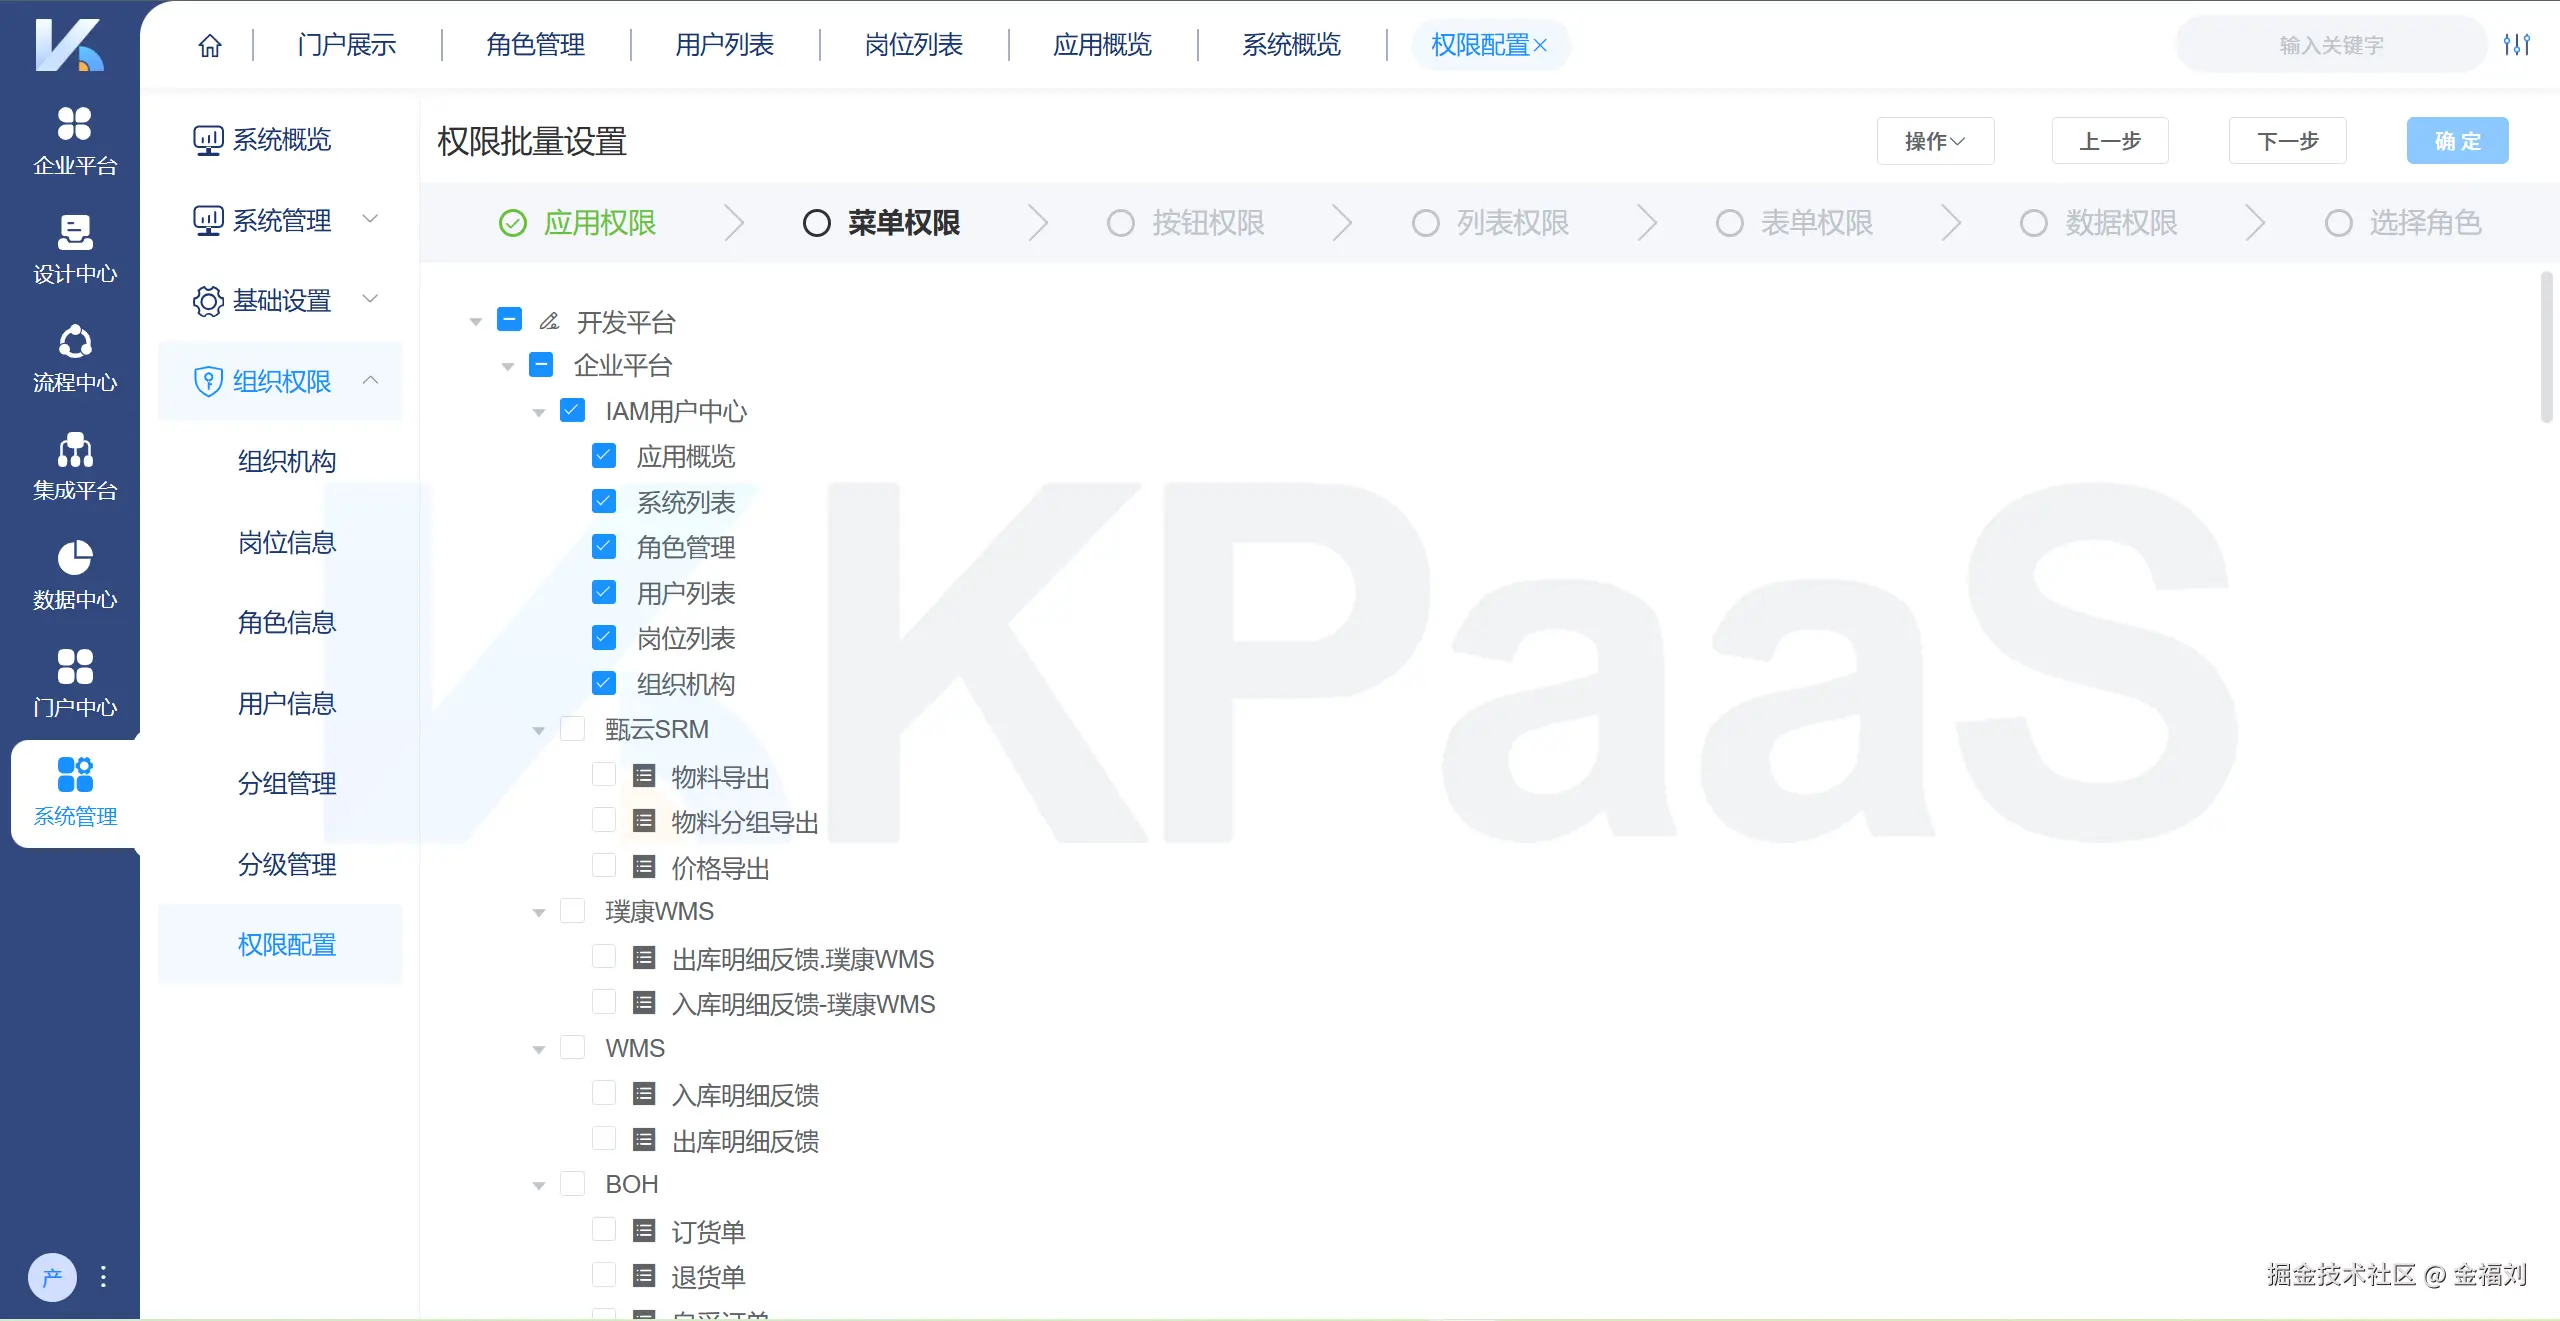Image resolution: width=2560 pixels, height=1321 pixels.
Task: Collapse the IAM用户中心 tree node
Action: point(539,411)
